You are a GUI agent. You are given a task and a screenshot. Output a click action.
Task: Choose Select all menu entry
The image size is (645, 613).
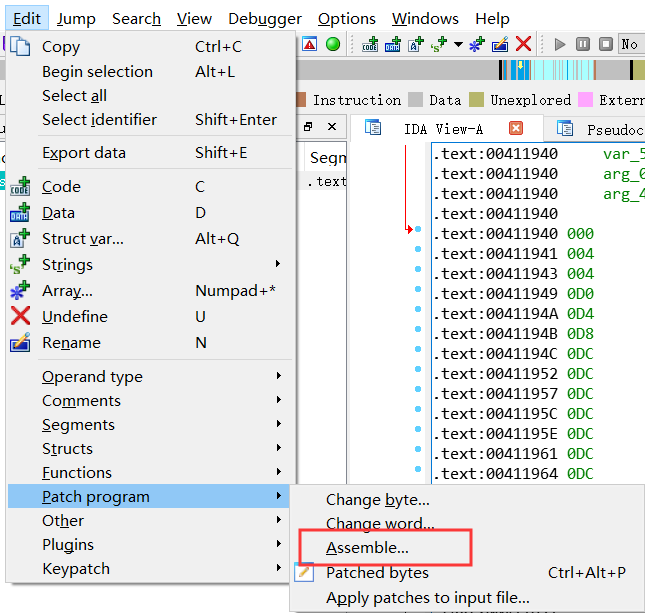(x=74, y=96)
